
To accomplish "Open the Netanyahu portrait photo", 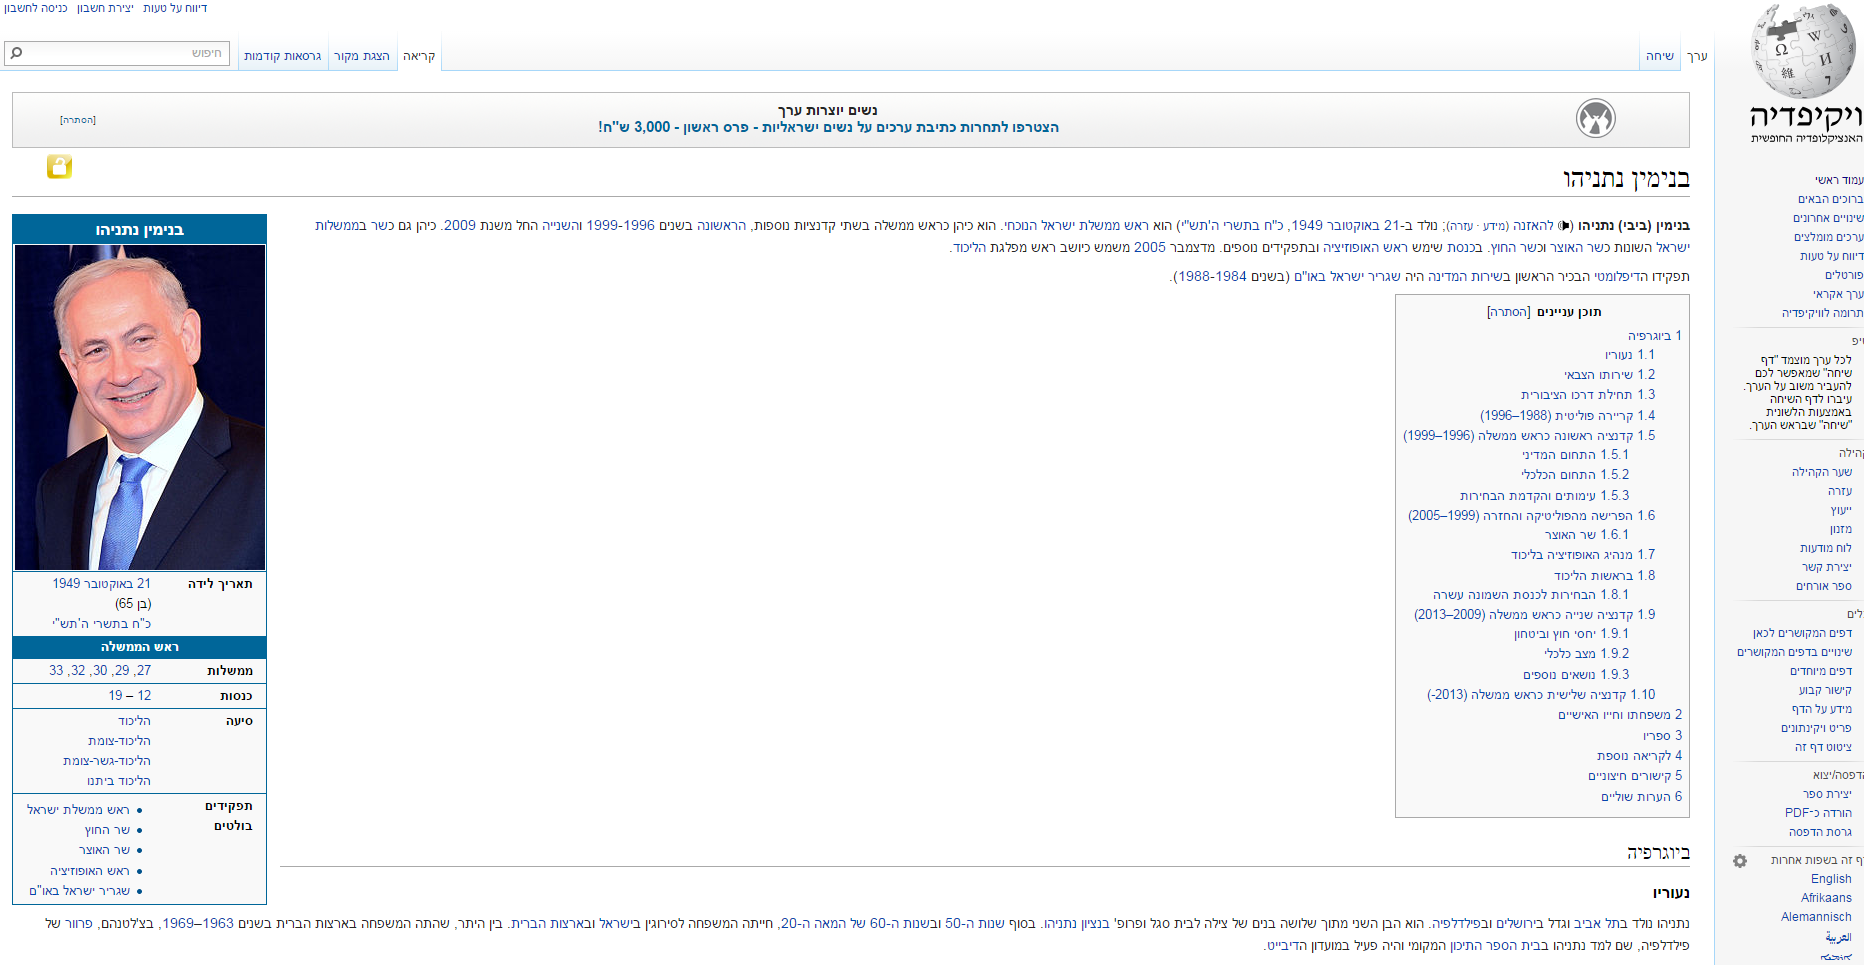I will [140, 407].
